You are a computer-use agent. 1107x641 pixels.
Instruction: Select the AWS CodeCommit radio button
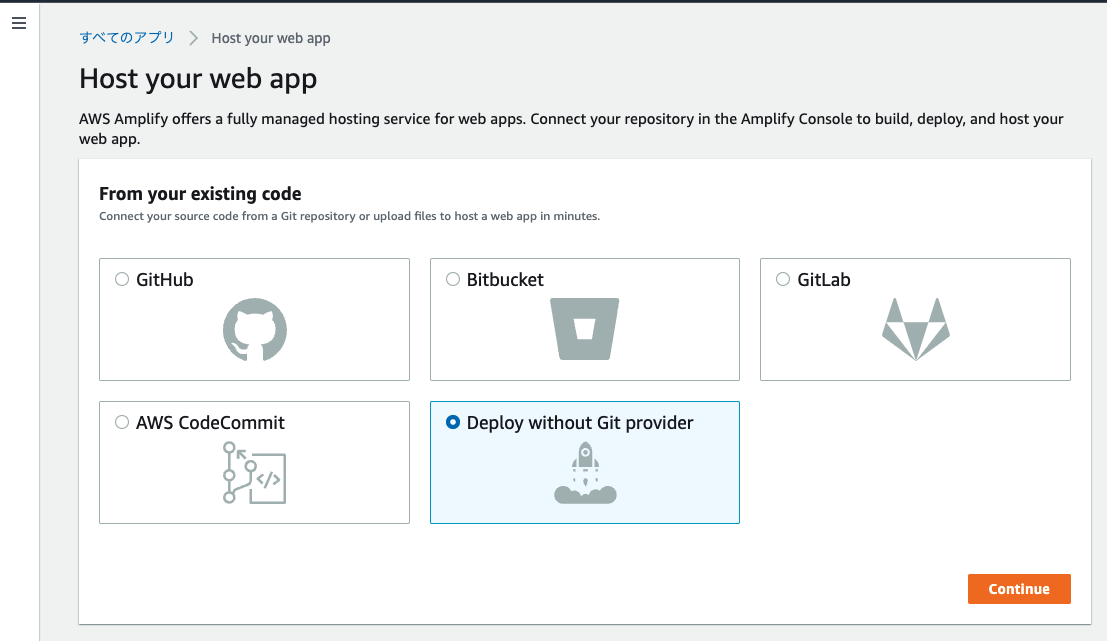coord(122,422)
